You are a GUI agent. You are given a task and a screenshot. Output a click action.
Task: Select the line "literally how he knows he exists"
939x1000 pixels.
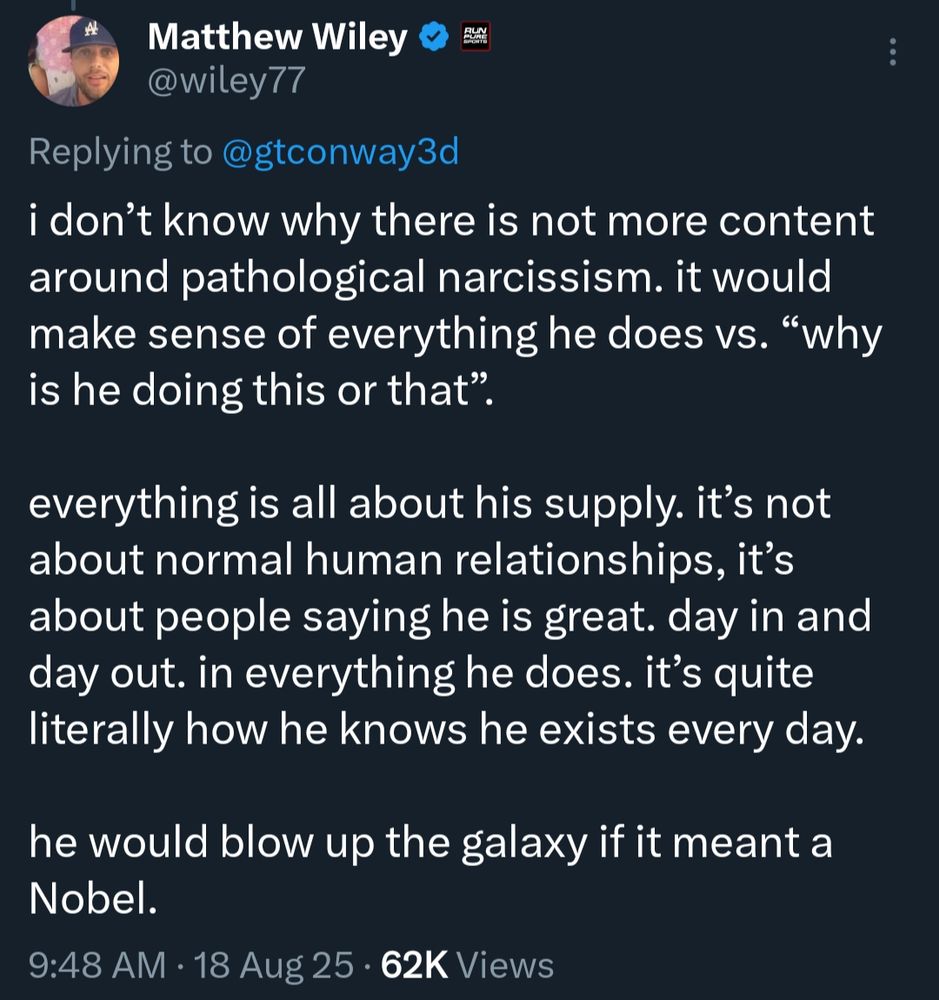447,730
